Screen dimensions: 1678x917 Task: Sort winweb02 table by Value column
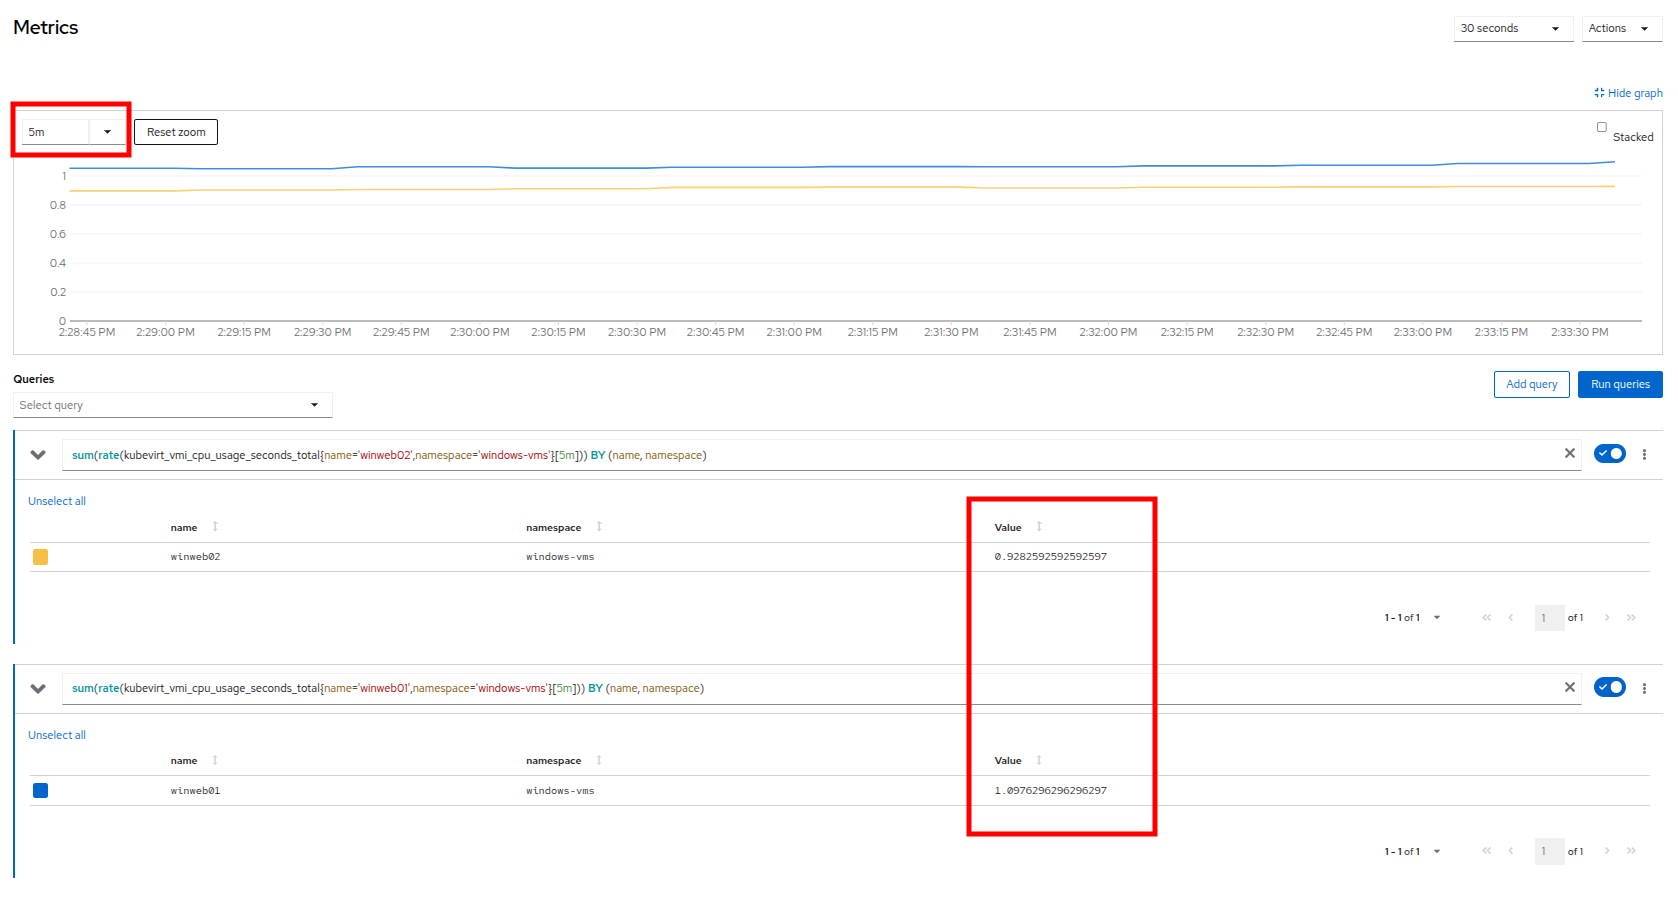[1038, 527]
